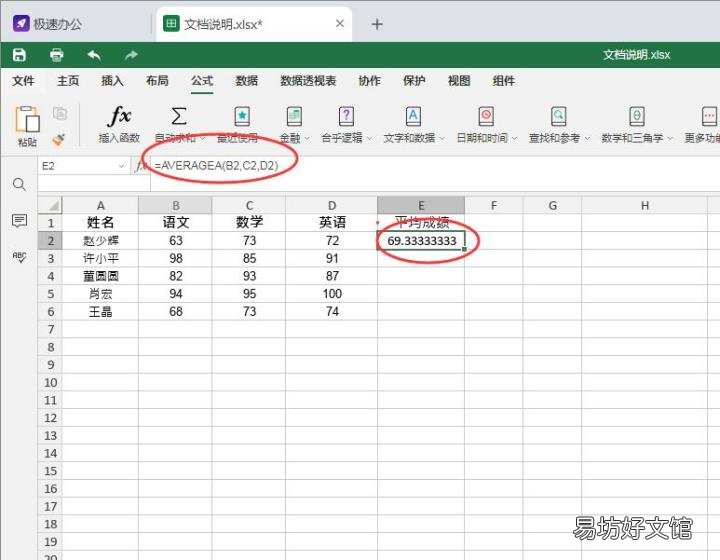The height and width of the screenshot is (560, 720).
Task: Select cell containing 赵少辉
Action: click(x=101, y=241)
